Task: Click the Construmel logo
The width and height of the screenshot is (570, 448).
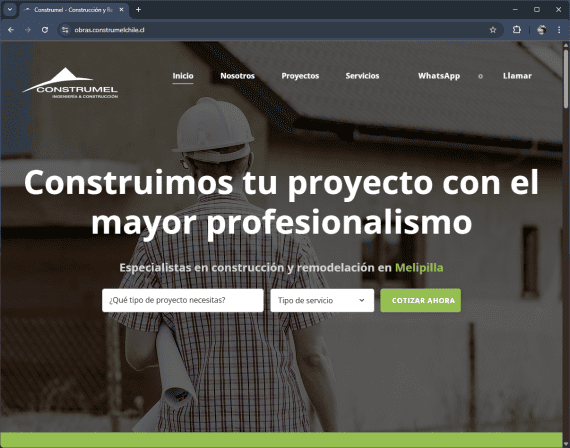Action: coord(70,83)
